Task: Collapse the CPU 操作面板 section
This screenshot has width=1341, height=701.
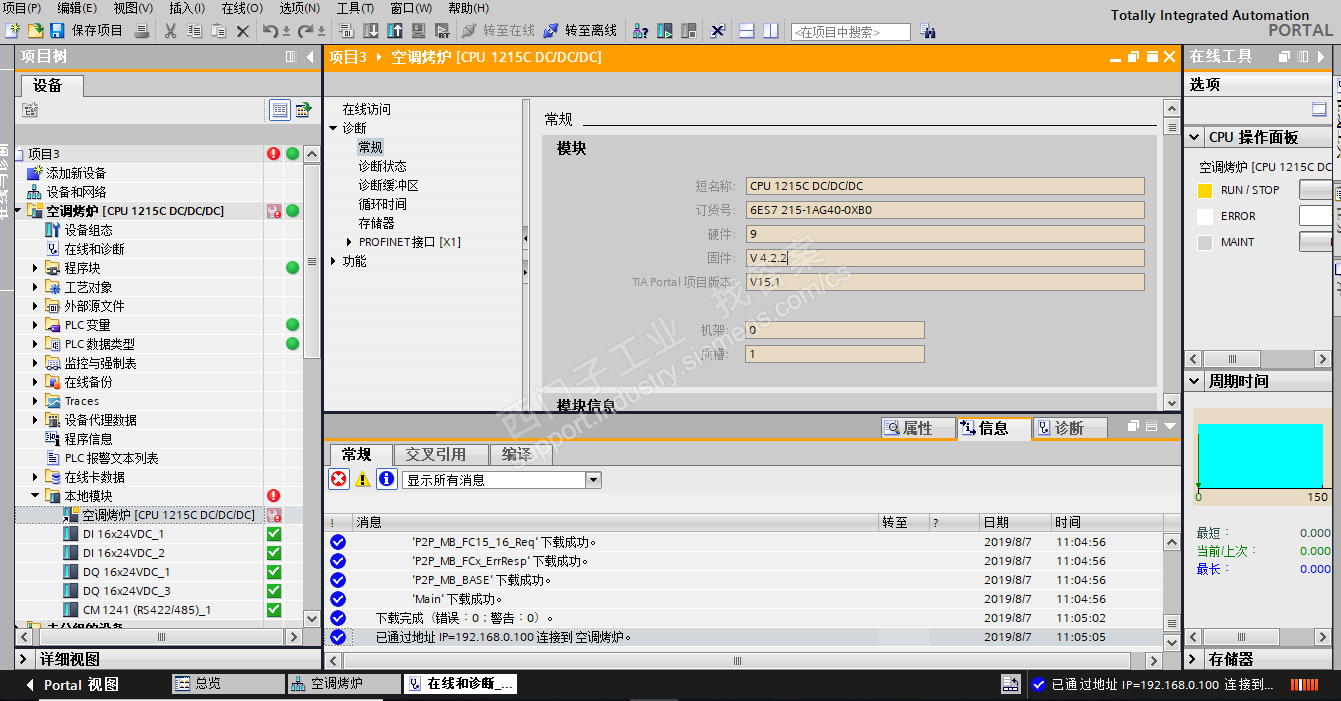Action: (1195, 137)
